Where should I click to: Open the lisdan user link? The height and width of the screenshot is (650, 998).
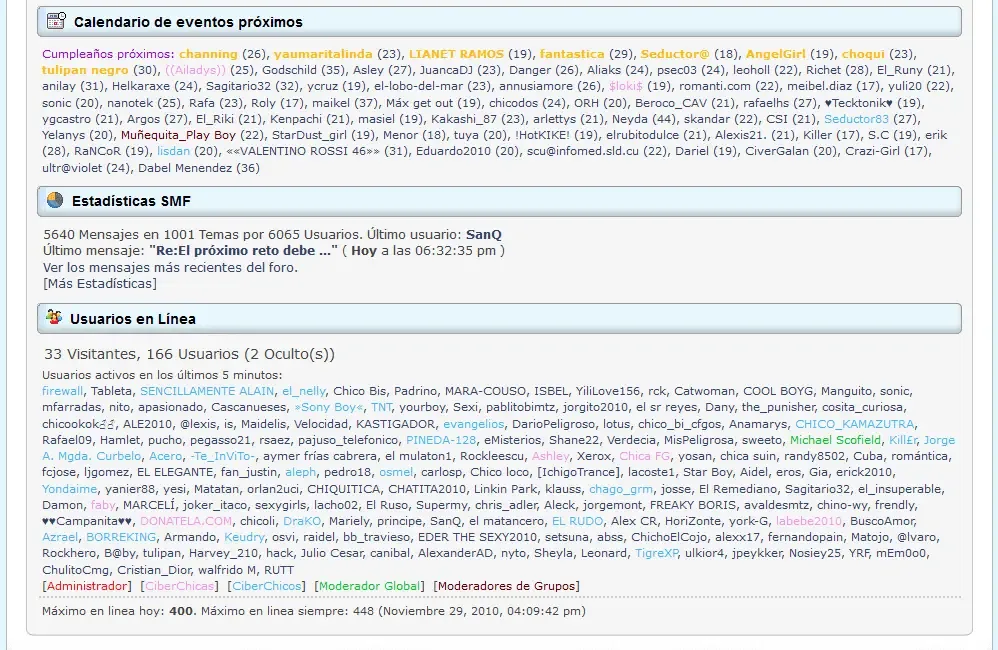point(174,151)
